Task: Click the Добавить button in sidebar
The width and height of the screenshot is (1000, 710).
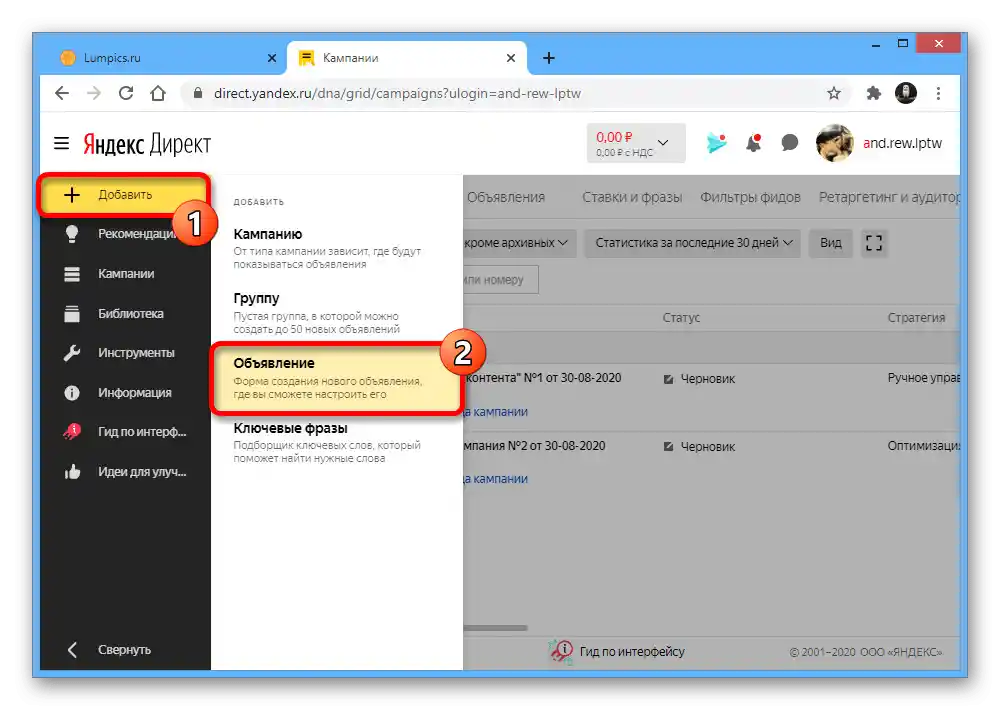Action: click(x=124, y=195)
